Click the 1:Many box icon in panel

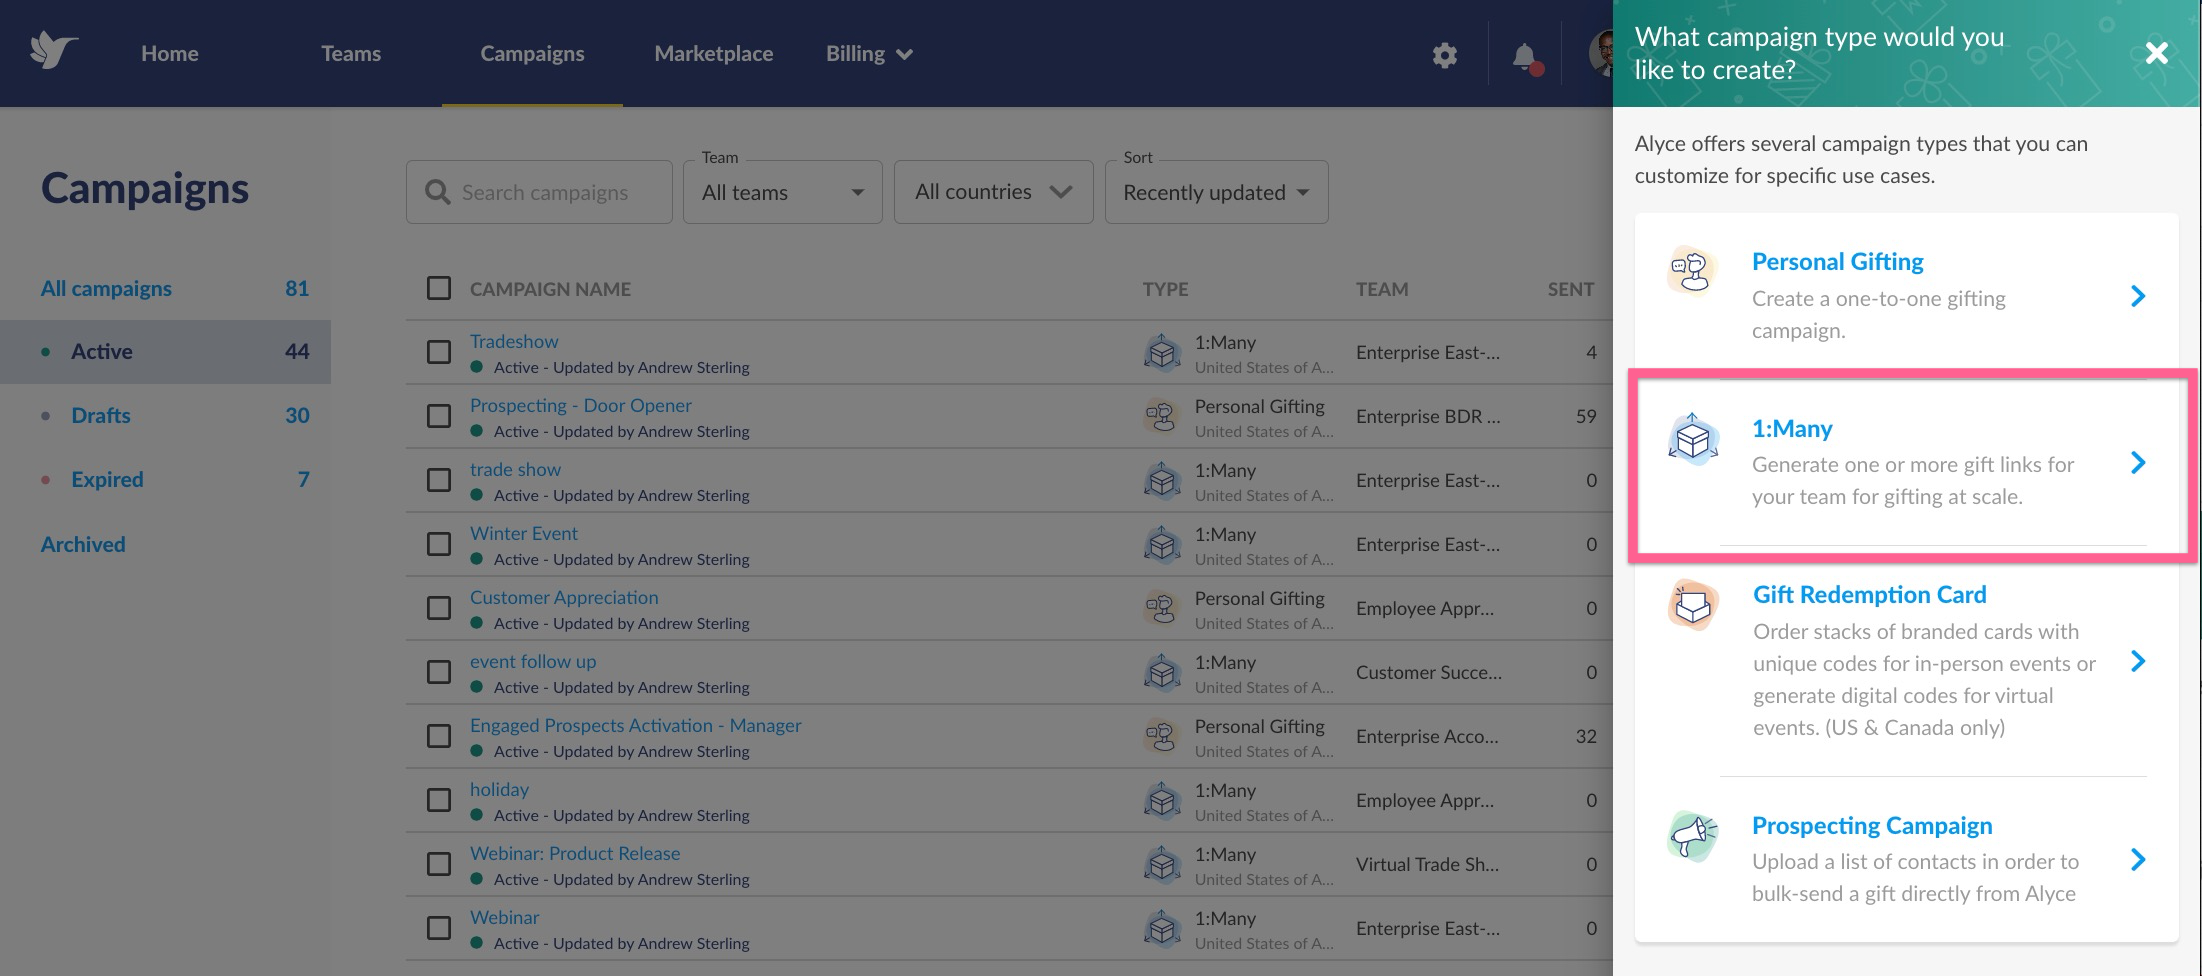1692,438
